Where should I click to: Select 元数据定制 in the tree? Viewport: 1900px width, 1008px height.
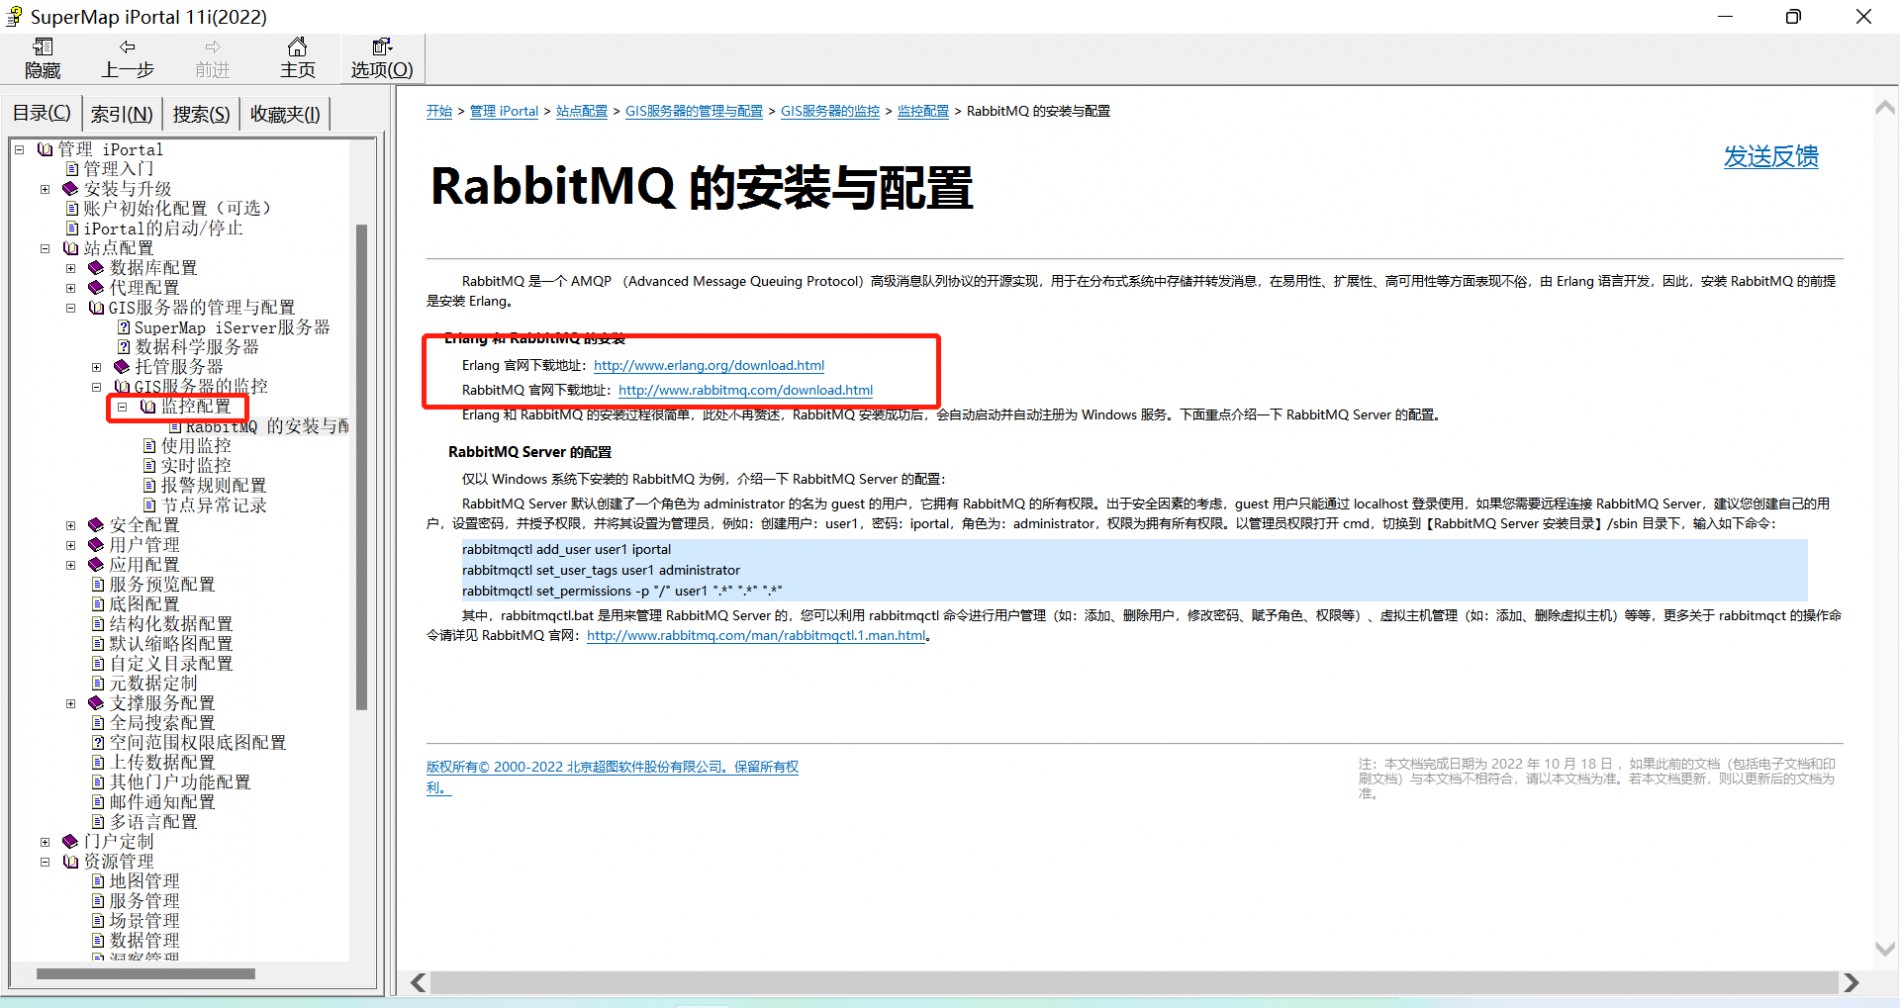[153, 683]
